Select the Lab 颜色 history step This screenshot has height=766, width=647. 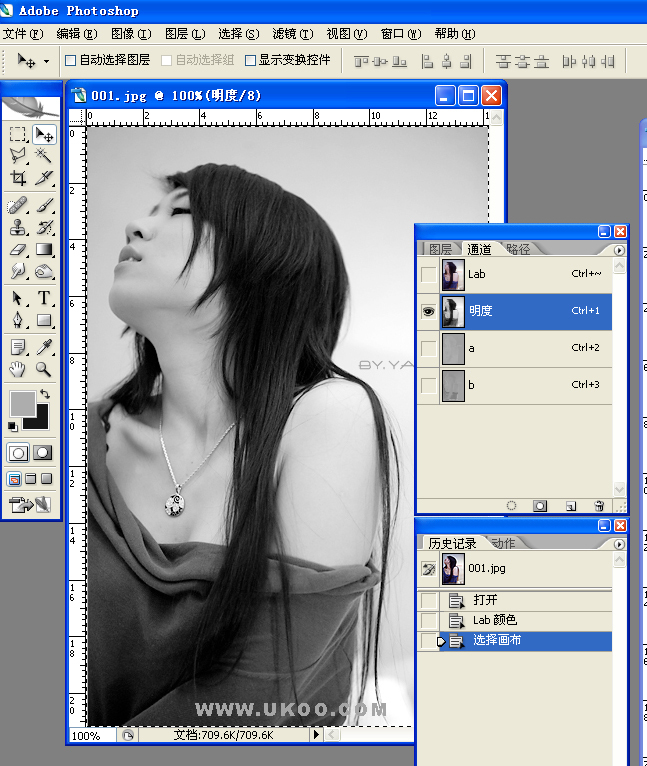(x=495, y=620)
